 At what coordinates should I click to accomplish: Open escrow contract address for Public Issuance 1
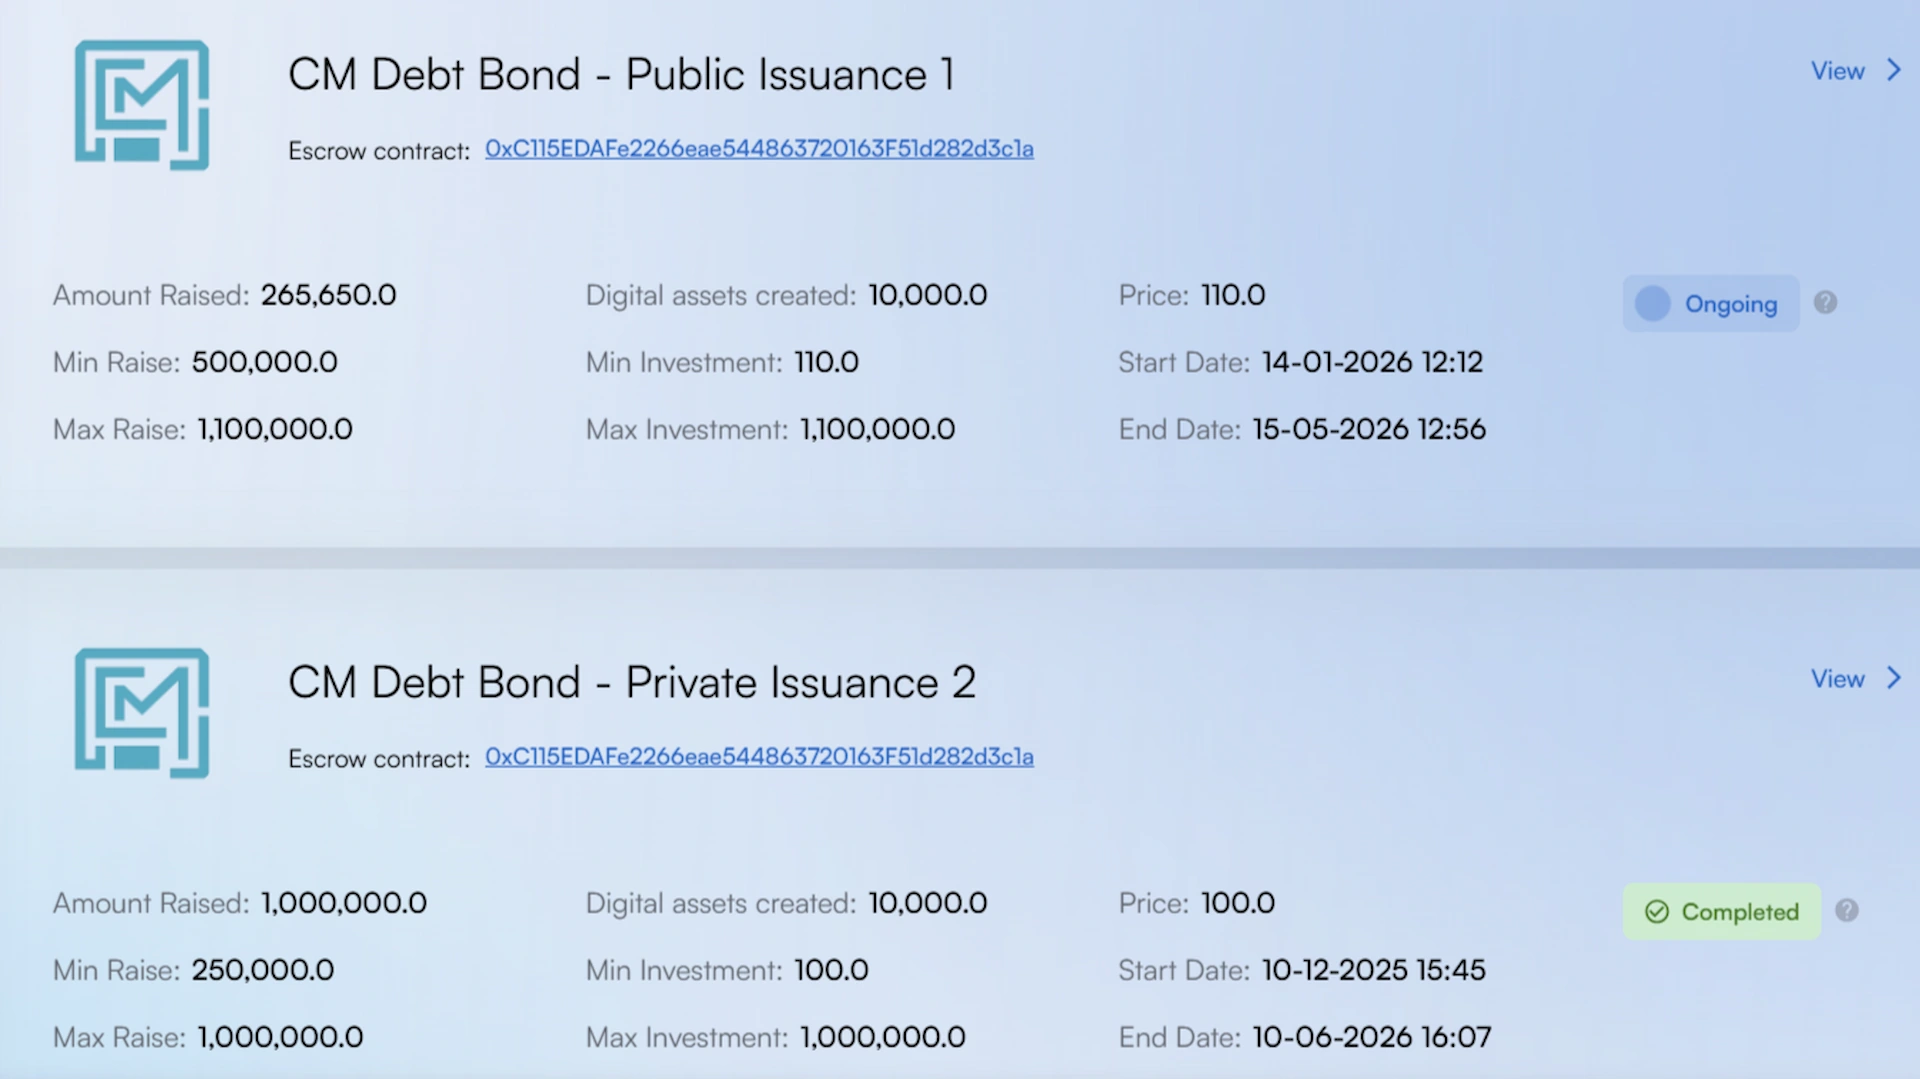[759, 148]
